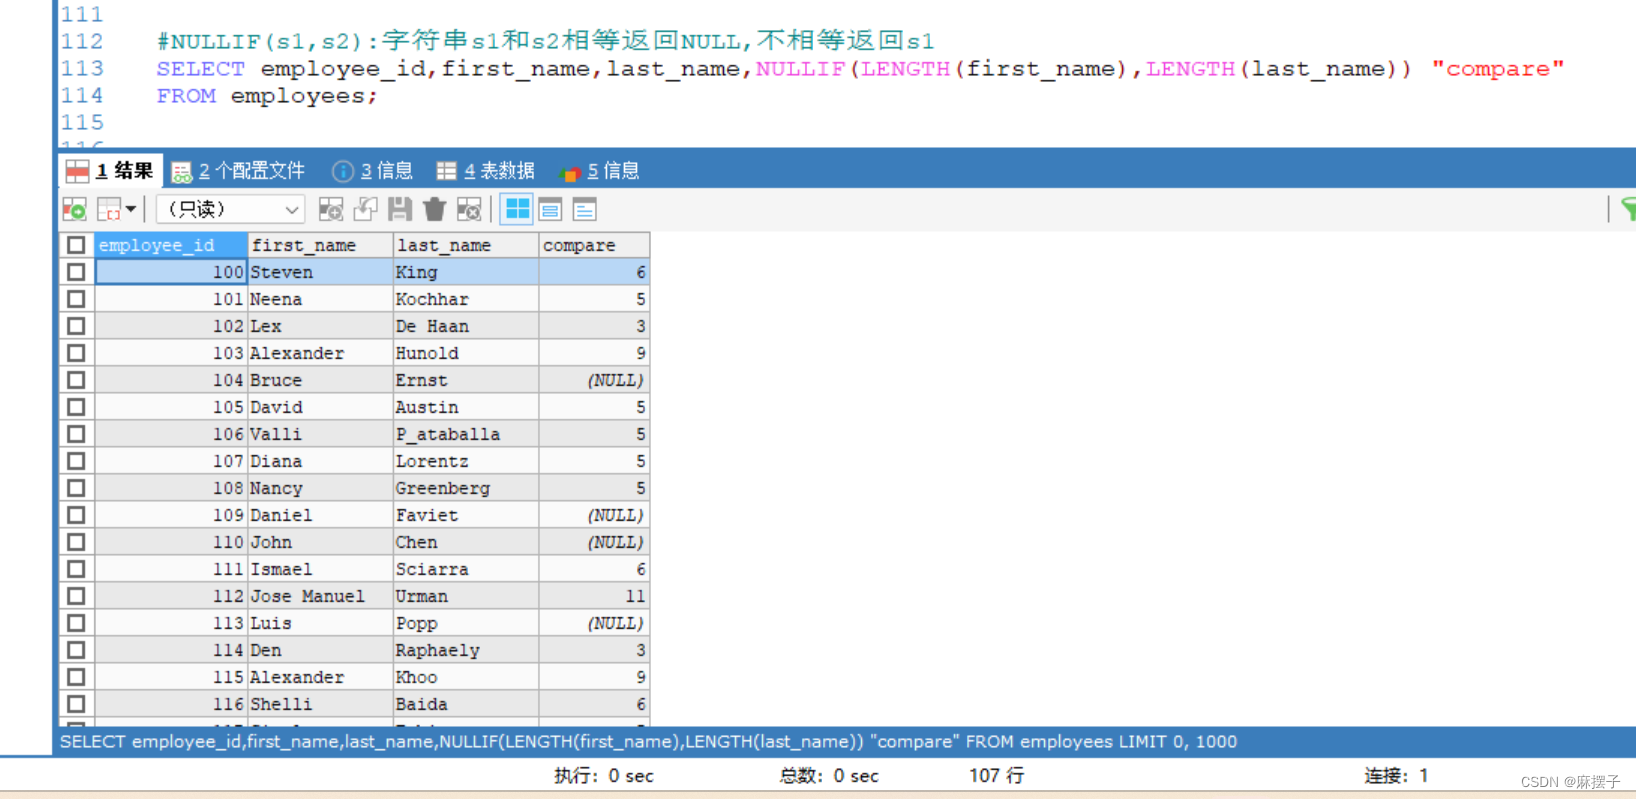
Task: Select the last_name cell Lorentz
Action: 466,461
